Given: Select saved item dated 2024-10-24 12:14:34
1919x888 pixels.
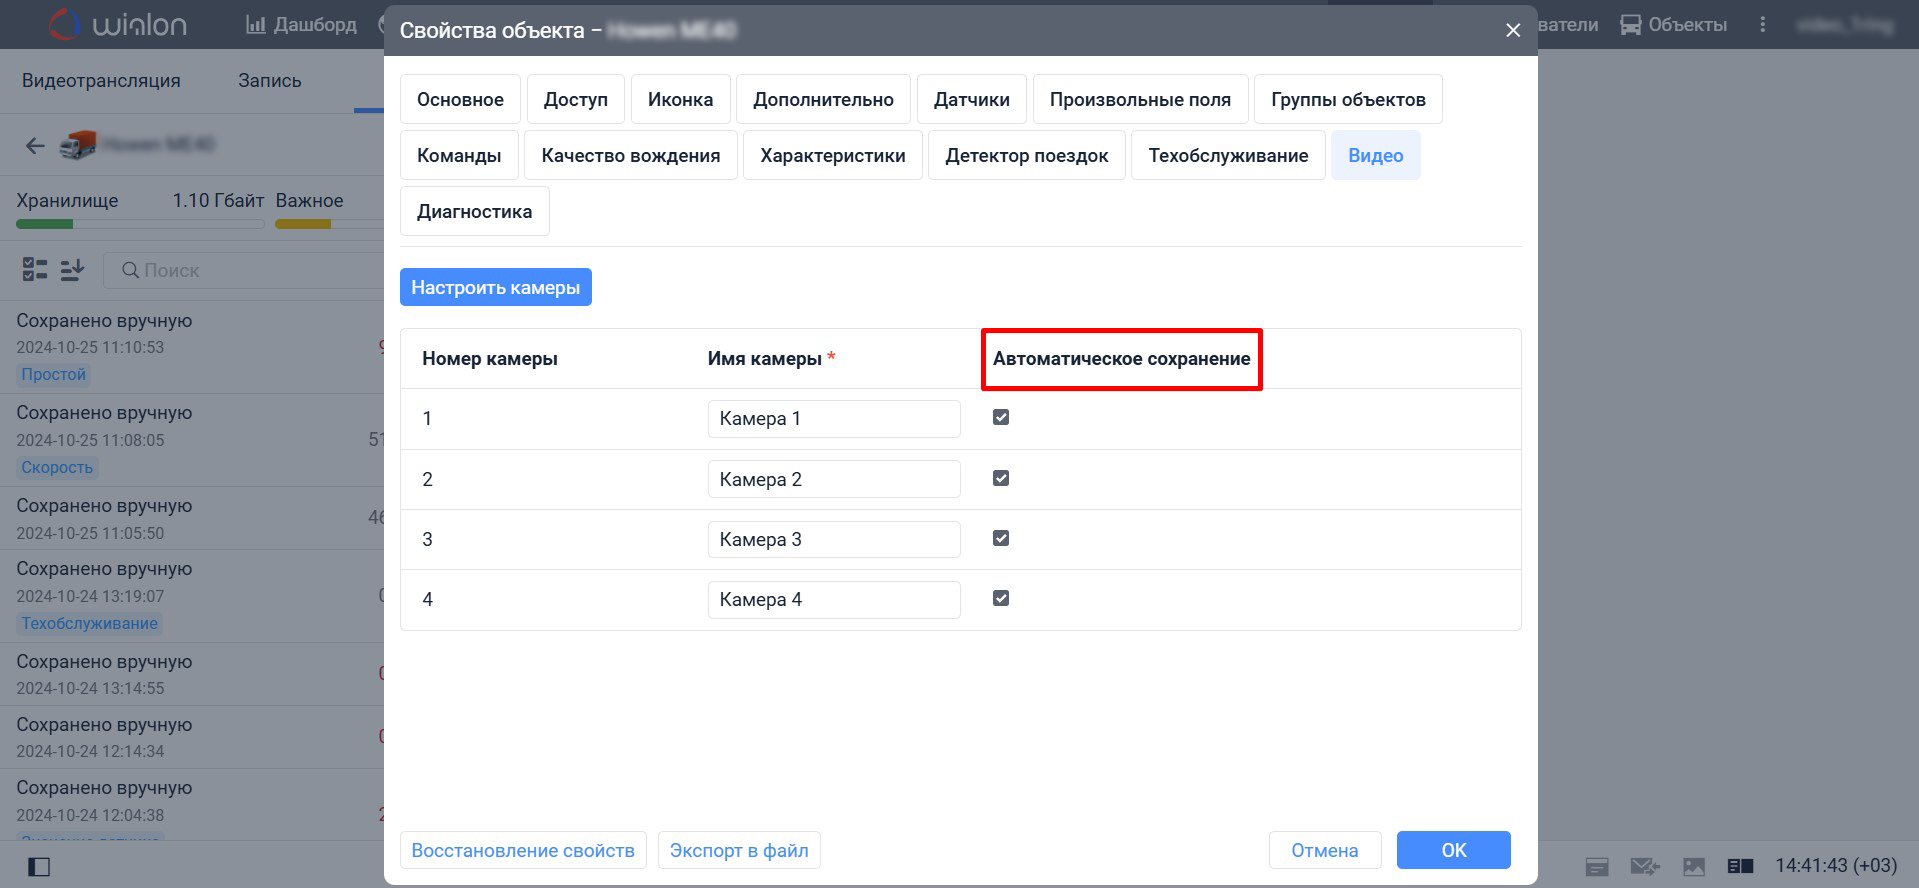Looking at the screenshot, I should (192, 737).
